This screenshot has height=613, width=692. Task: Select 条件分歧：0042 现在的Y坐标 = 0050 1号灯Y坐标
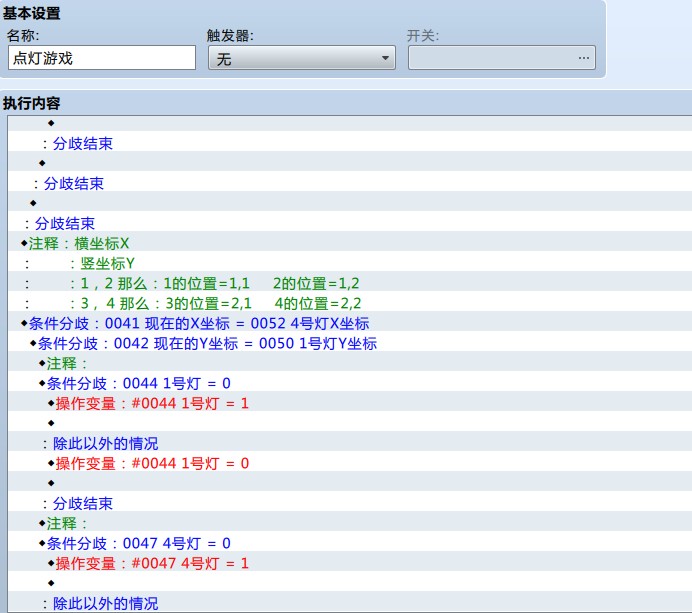(x=350, y=343)
